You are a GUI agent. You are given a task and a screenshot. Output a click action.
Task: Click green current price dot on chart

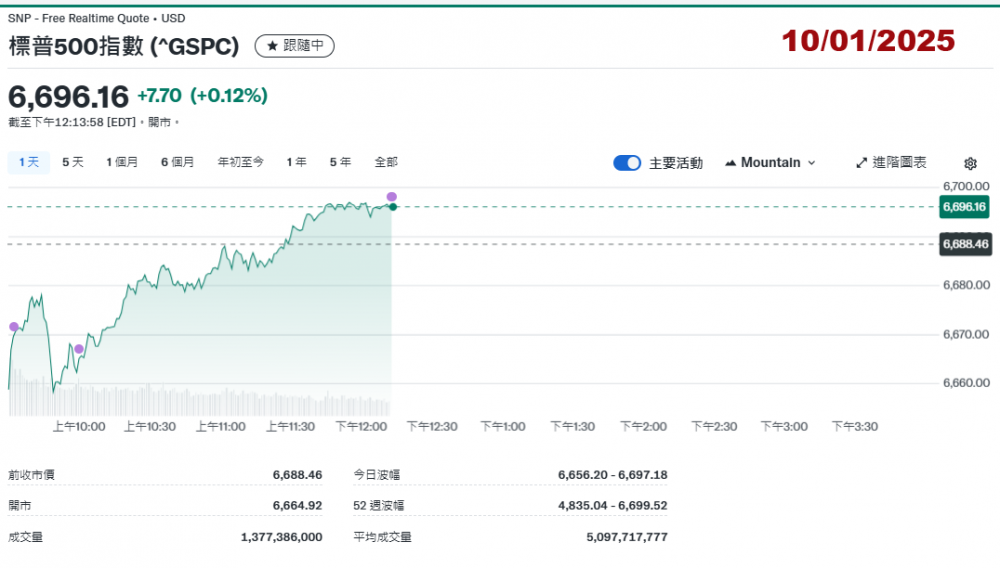[x=393, y=207]
